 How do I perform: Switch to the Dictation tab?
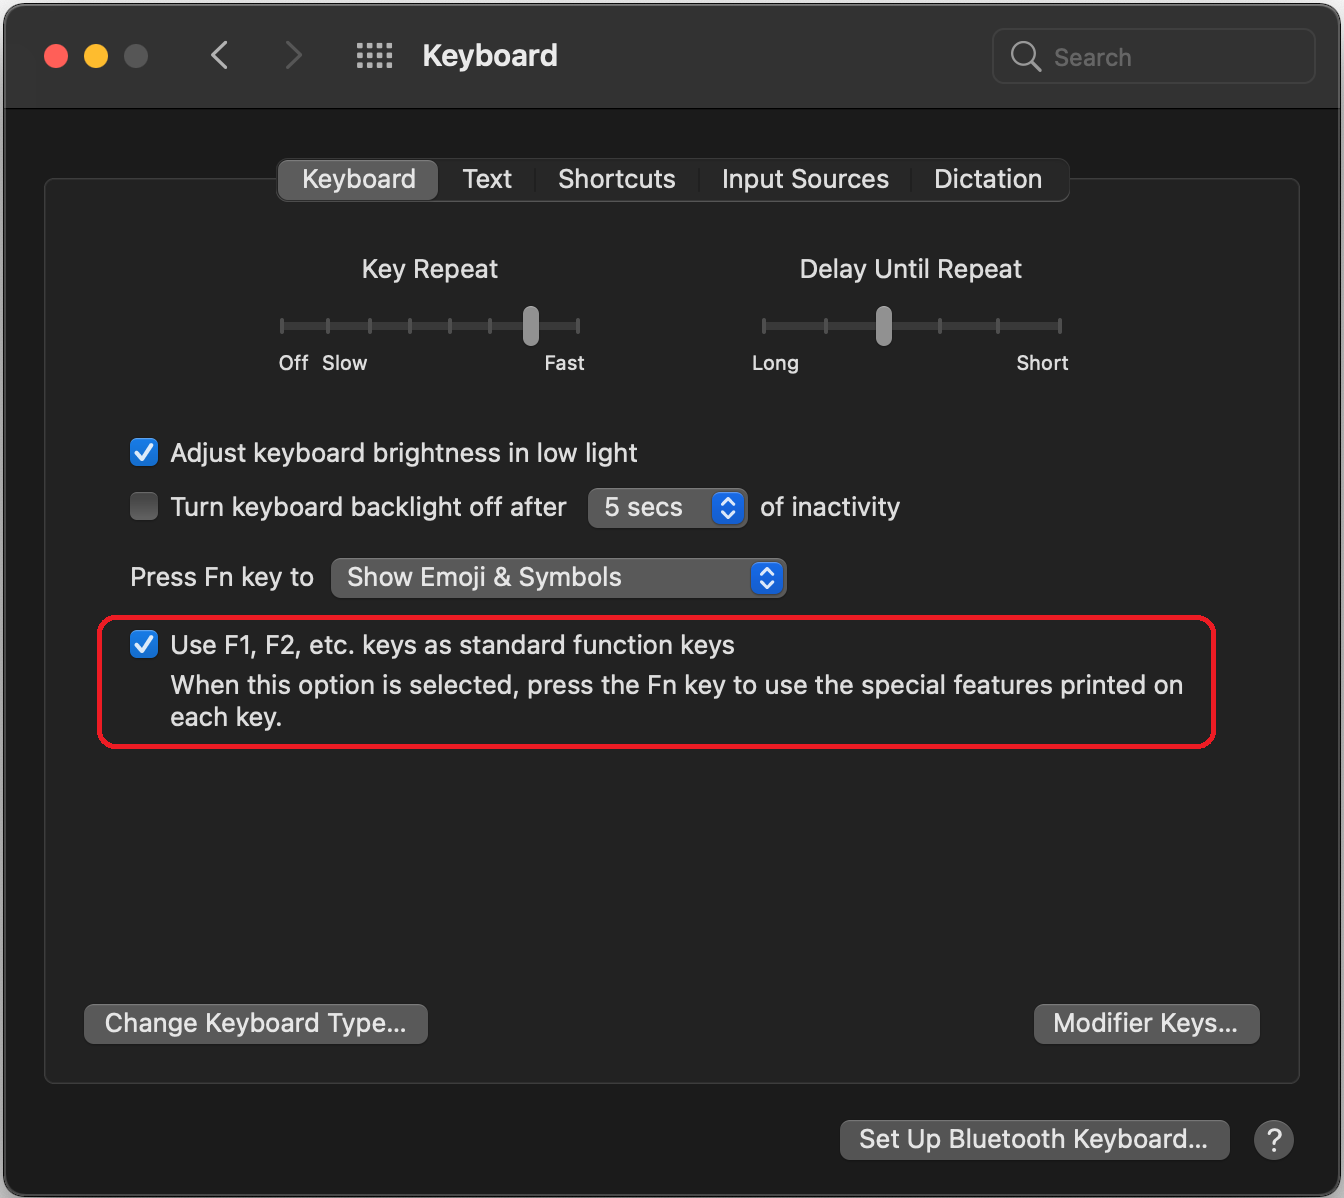coord(988,179)
